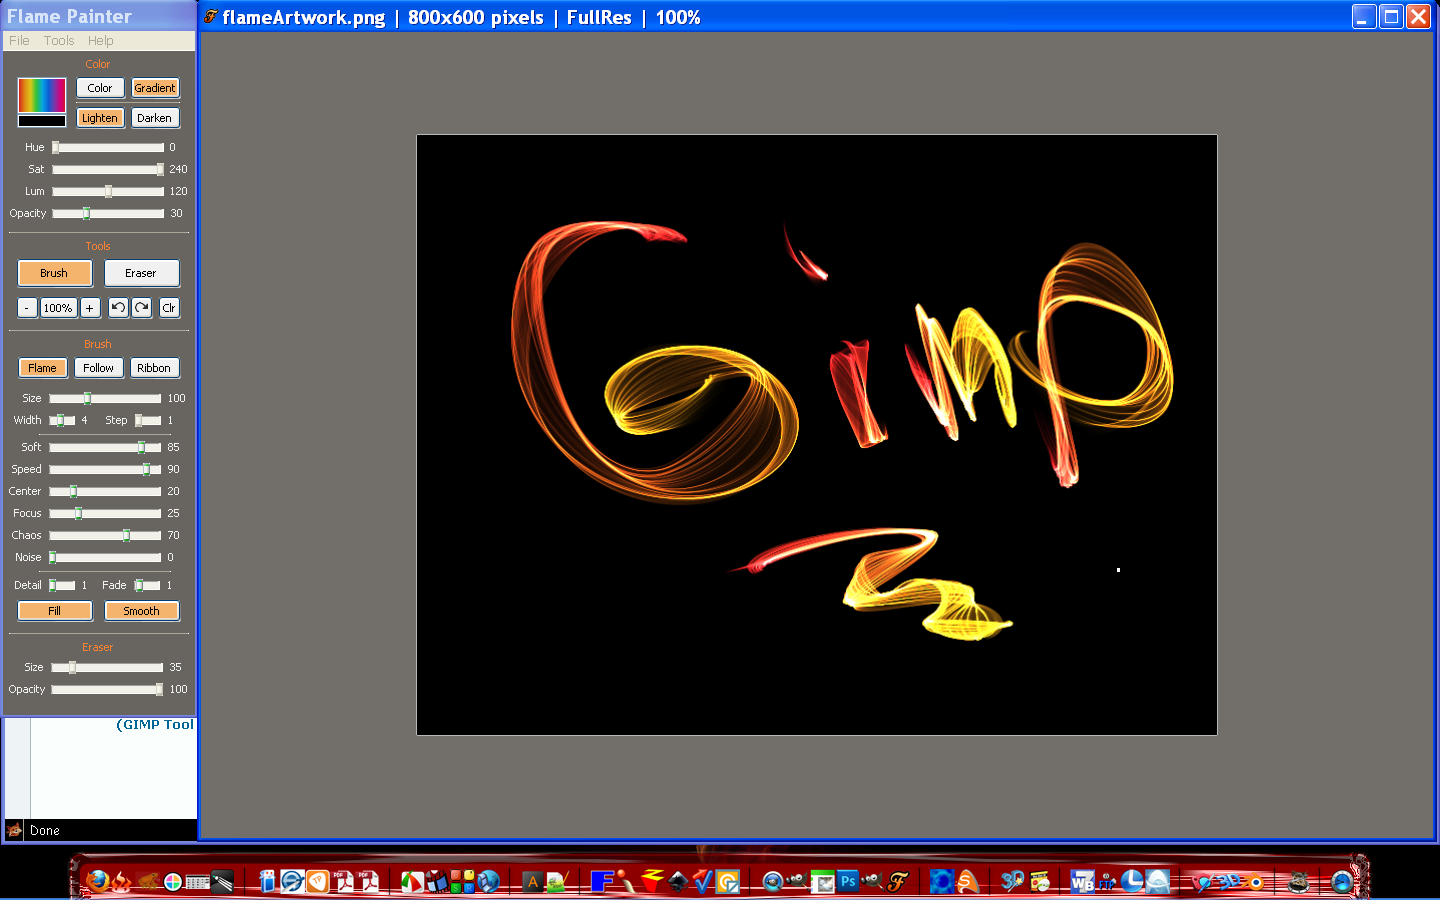The height and width of the screenshot is (900, 1440).
Task: Enable Lighten blend mode
Action: (x=100, y=118)
